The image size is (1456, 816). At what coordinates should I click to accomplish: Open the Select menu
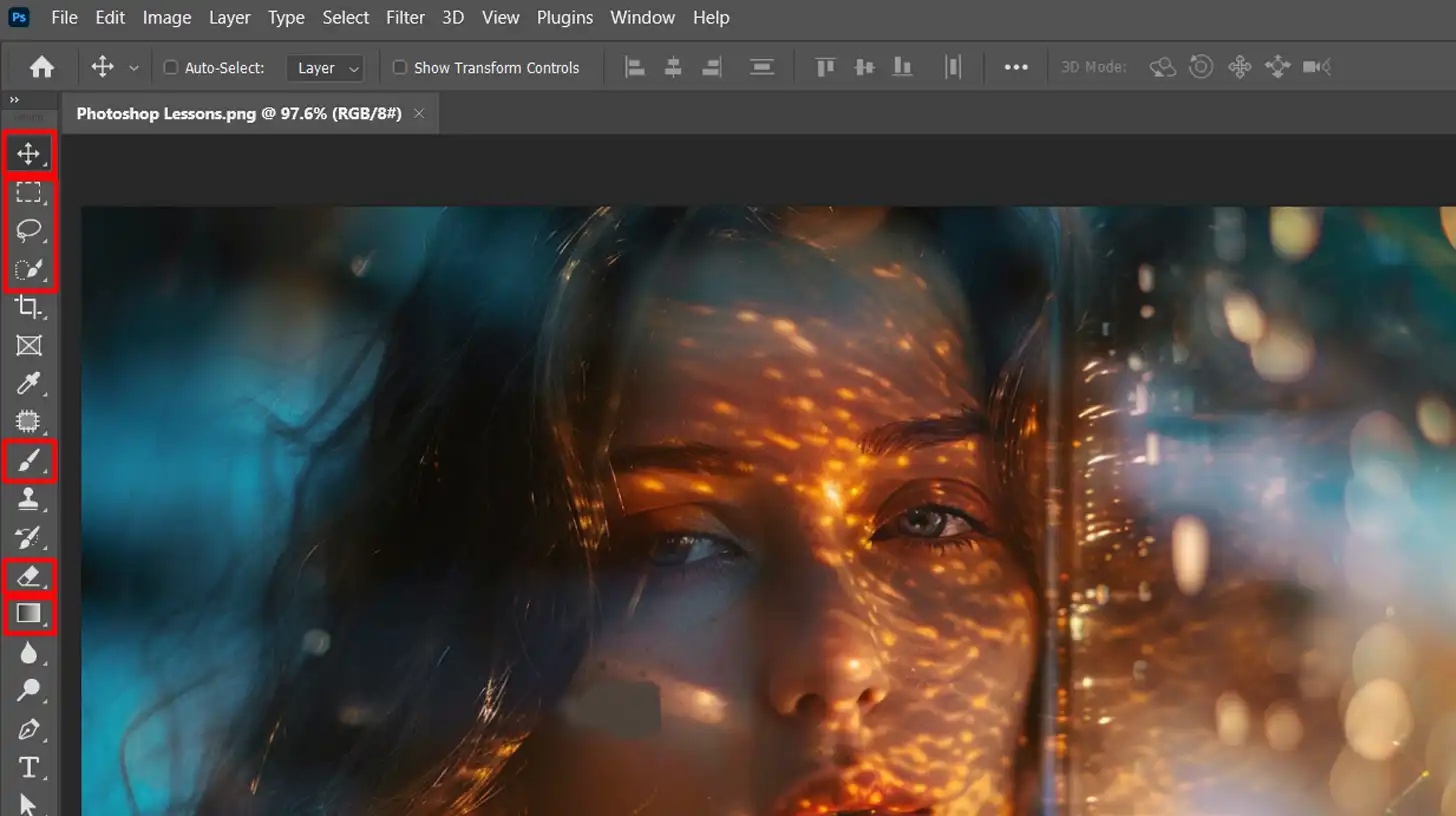pos(346,17)
